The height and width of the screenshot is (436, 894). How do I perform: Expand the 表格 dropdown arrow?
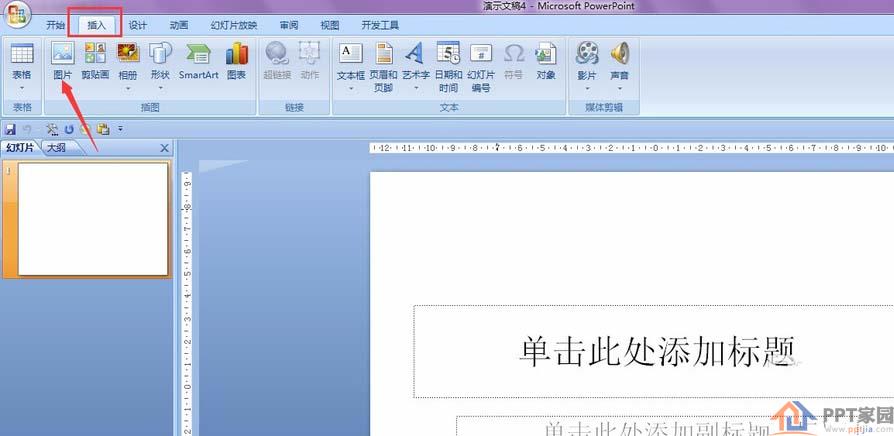tap(22, 88)
